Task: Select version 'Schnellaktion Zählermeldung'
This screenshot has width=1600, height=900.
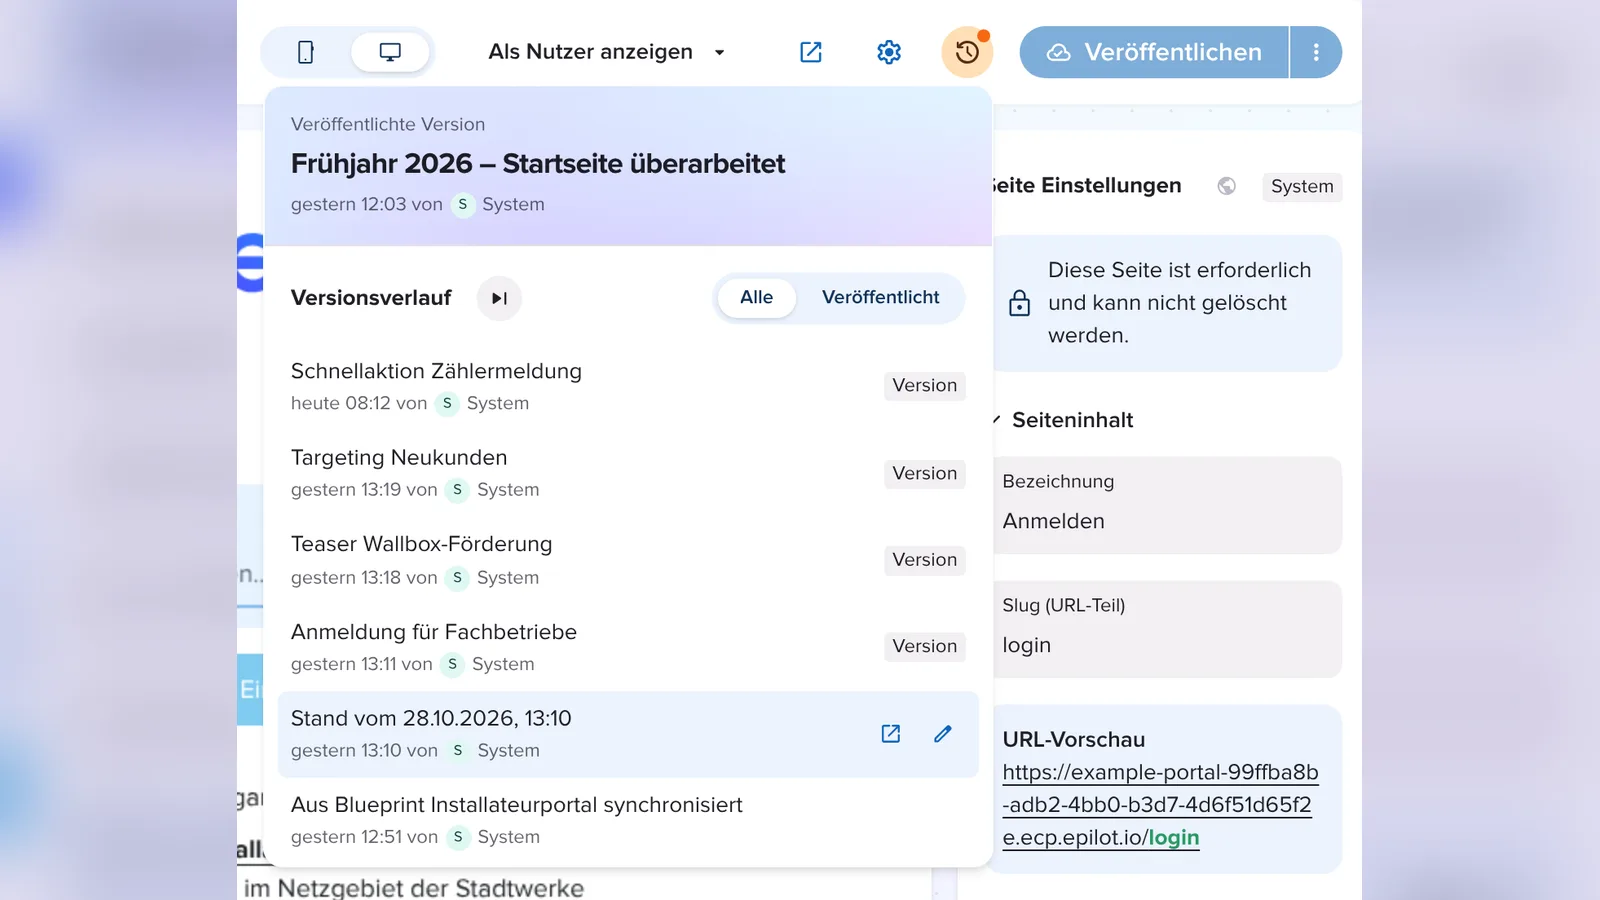Action: point(628,386)
